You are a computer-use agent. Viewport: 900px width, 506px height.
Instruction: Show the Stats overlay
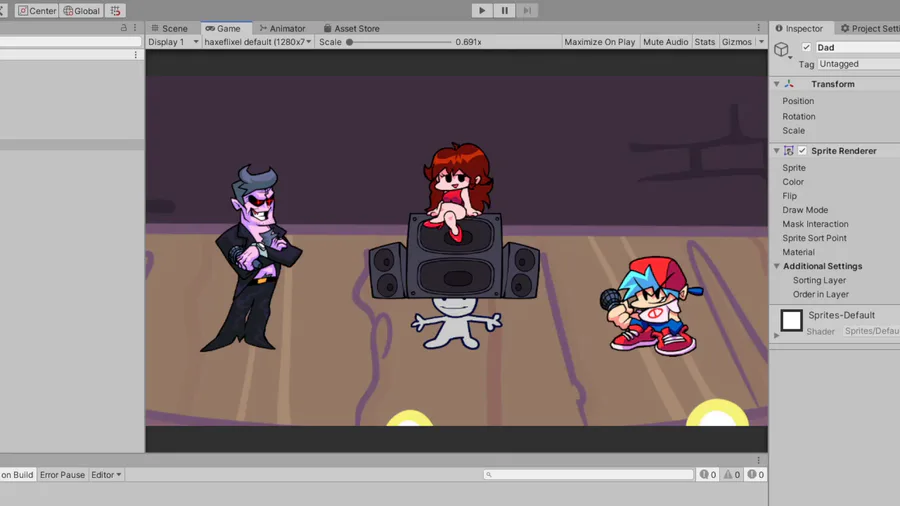coord(704,42)
